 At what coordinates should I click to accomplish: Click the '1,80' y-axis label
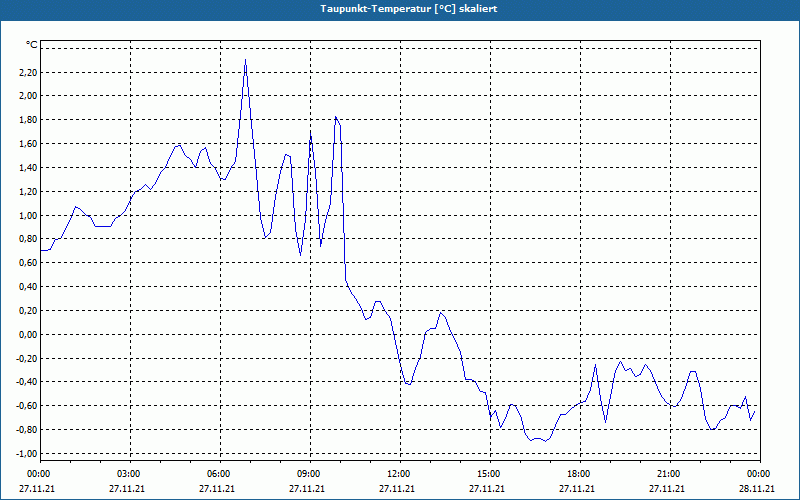pos(27,120)
